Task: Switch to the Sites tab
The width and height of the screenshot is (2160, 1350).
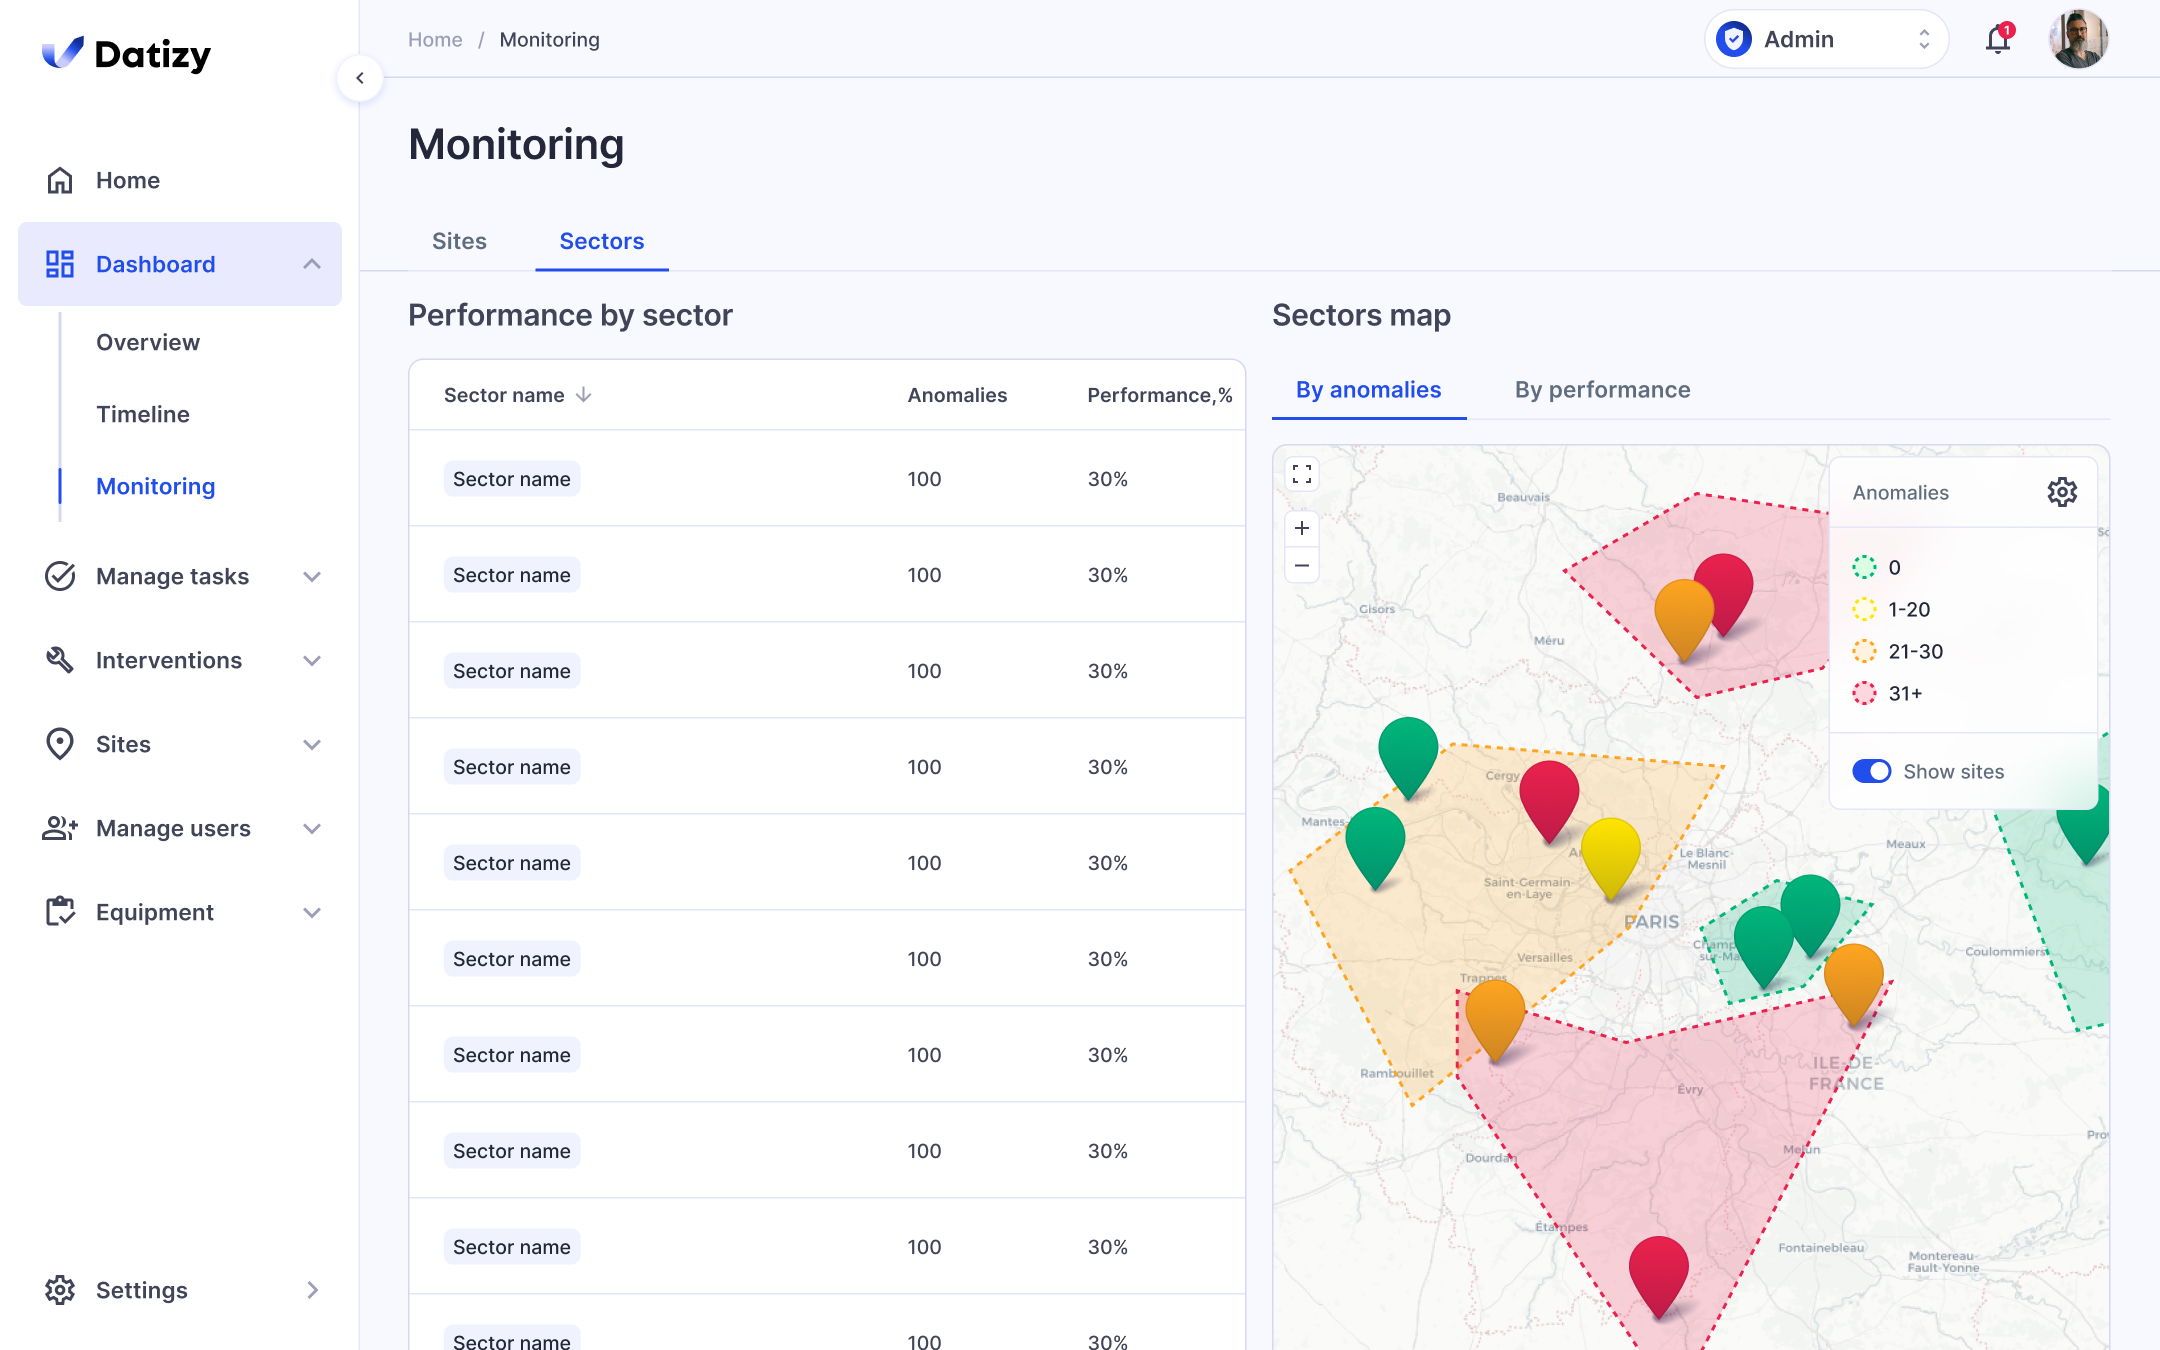Action: pos(459,241)
